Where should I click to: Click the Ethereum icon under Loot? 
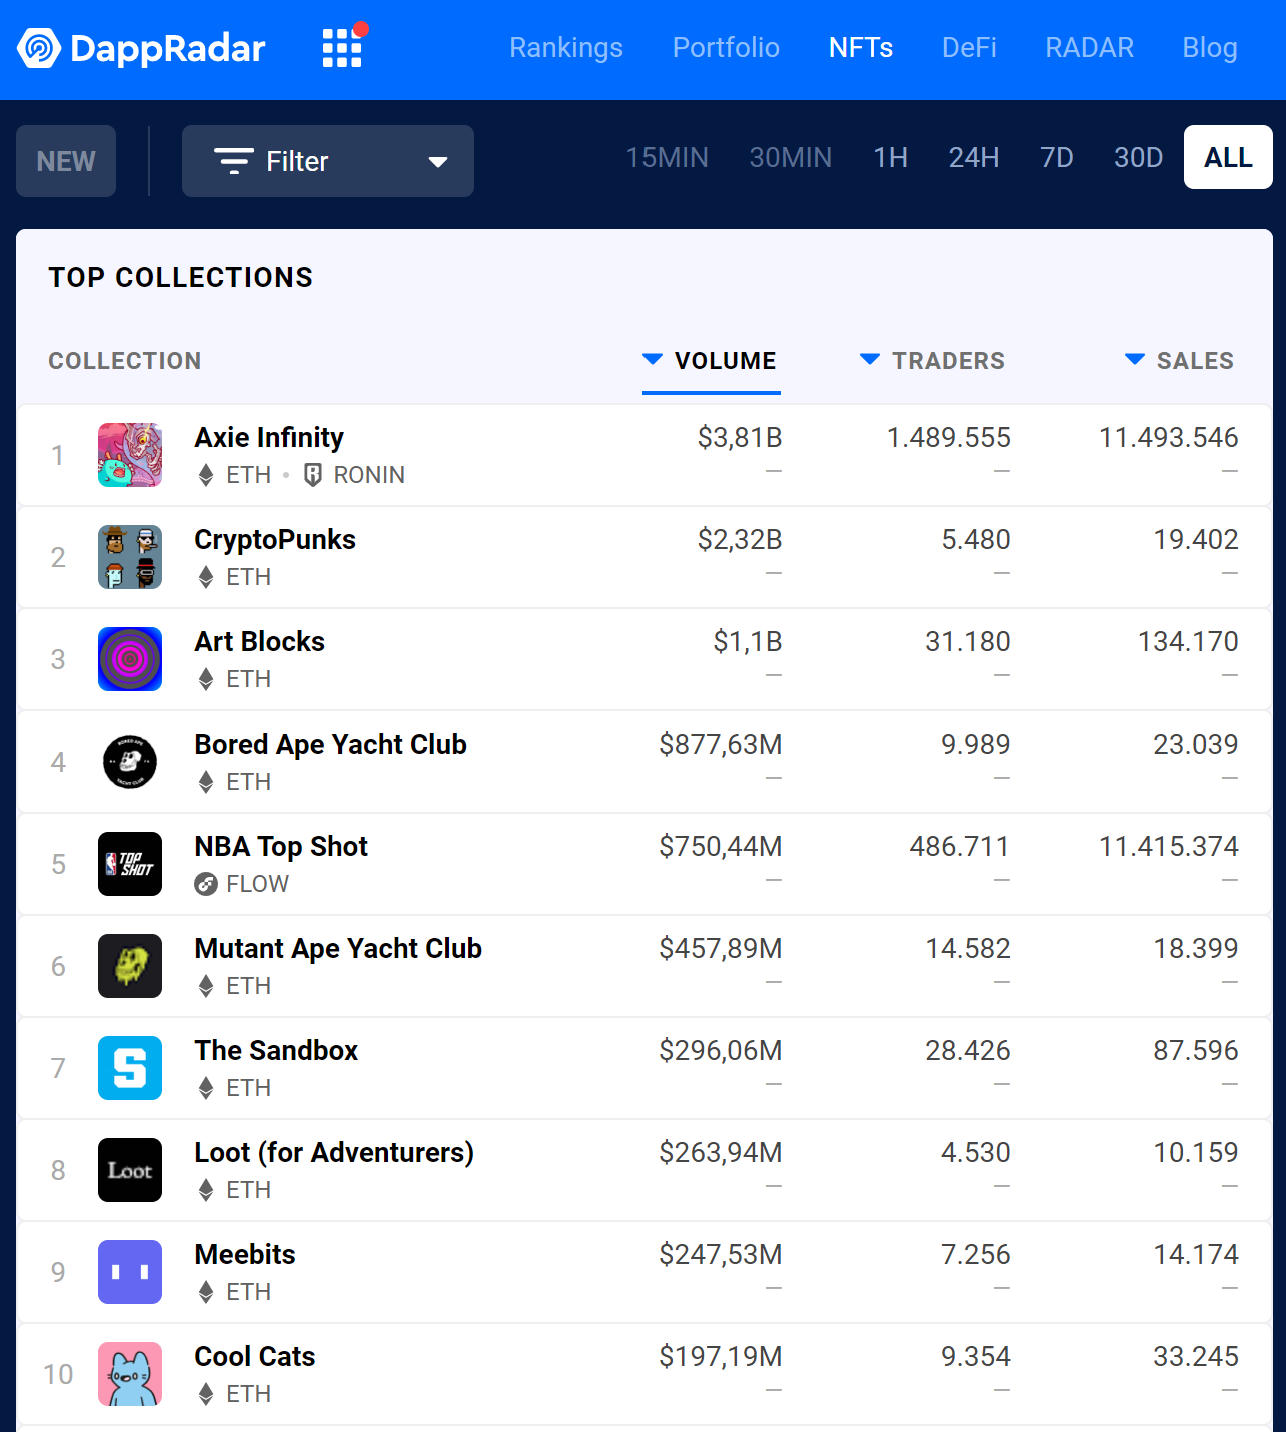tap(206, 1190)
